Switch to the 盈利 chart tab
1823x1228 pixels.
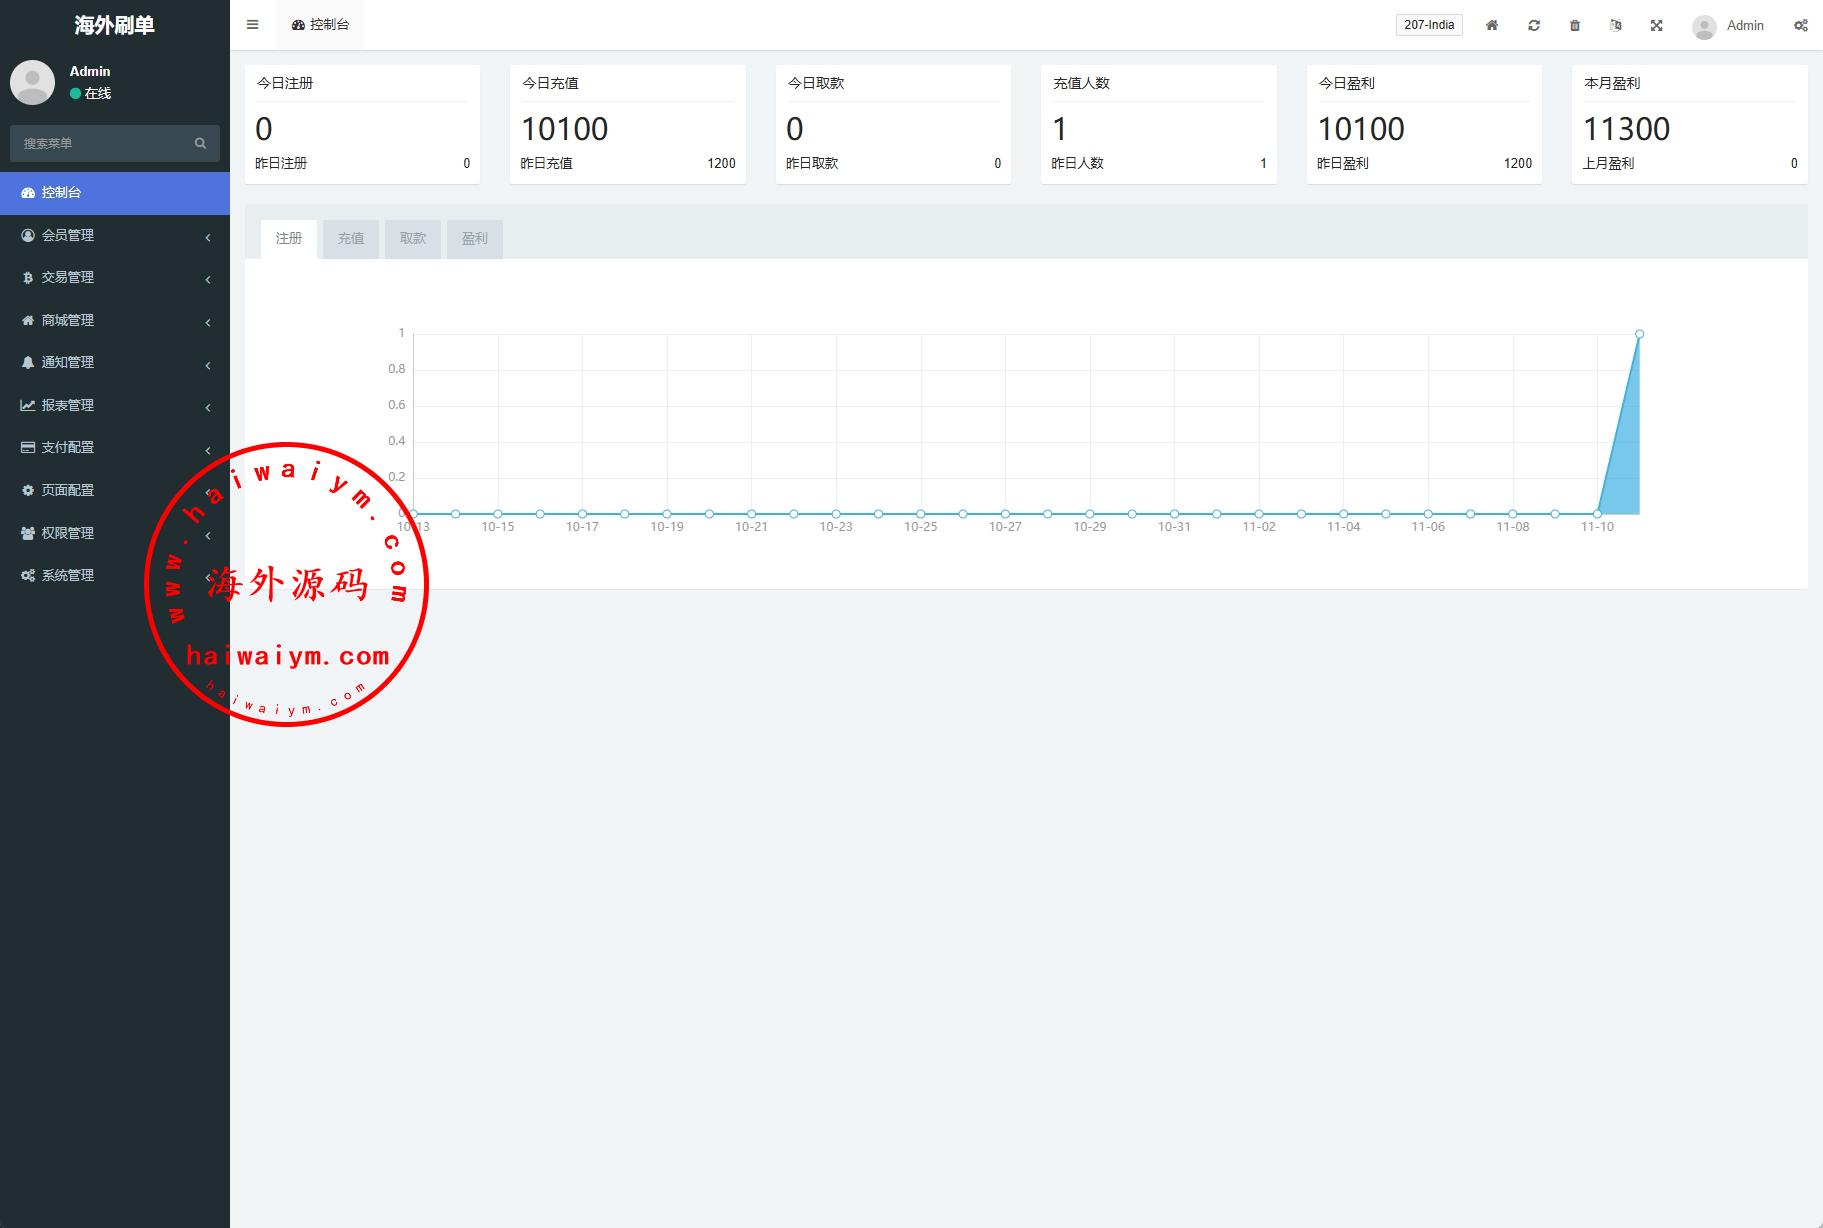[x=474, y=239]
